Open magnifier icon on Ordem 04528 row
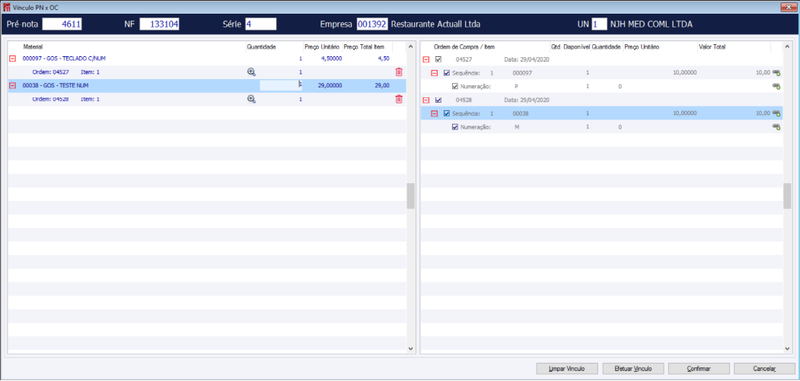800x381 pixels. [x=251, y=99]
